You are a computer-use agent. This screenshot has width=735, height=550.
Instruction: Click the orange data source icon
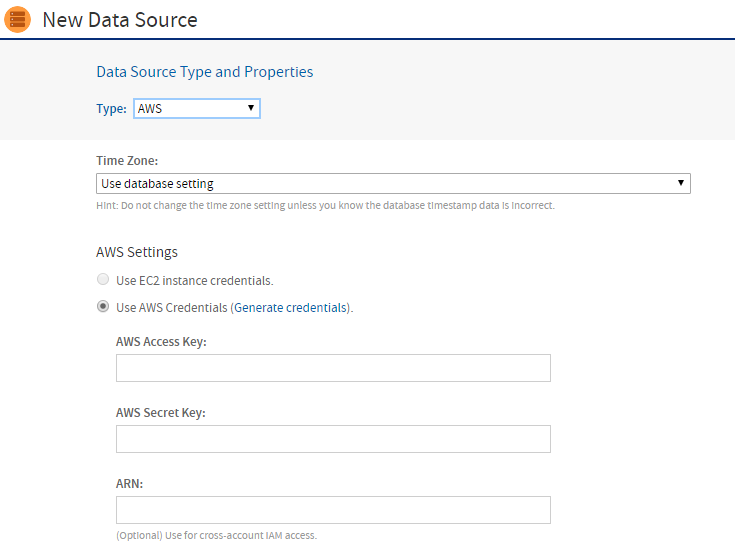pos(17,20)
